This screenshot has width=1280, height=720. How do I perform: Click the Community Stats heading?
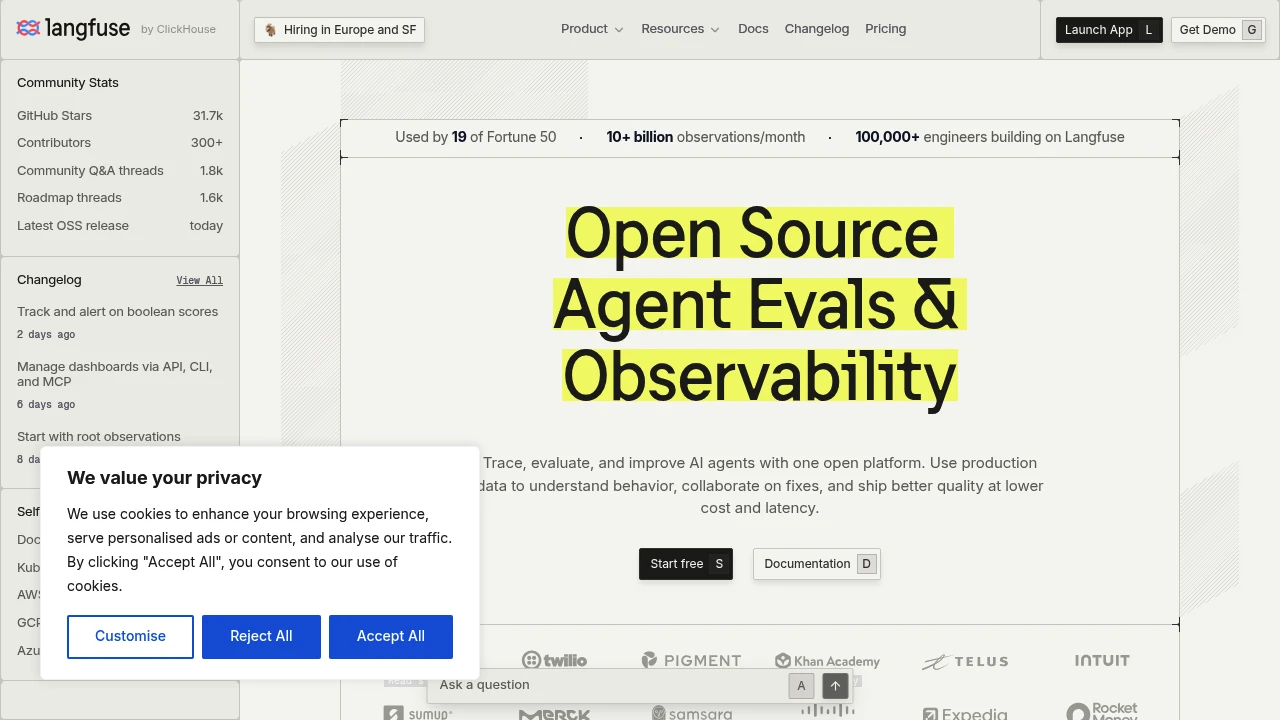[x=68, y=83]
